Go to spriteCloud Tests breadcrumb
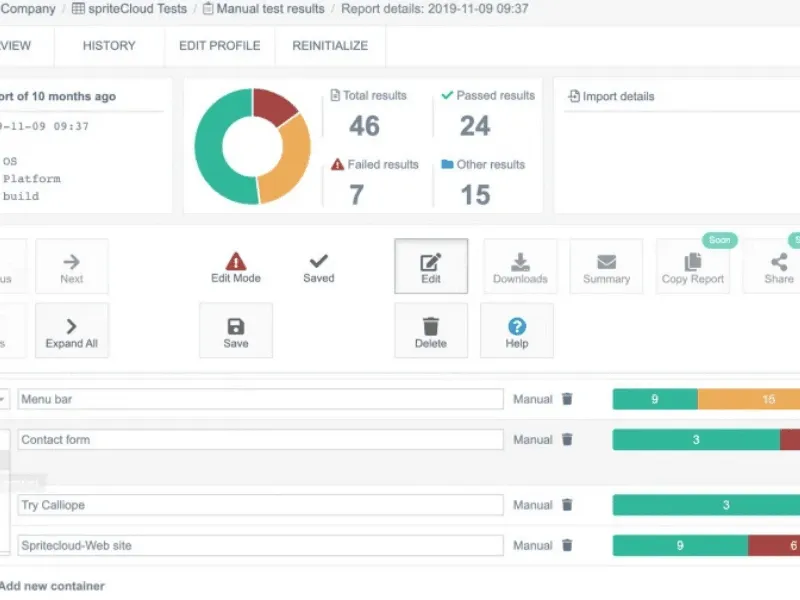 pos(130,9)
